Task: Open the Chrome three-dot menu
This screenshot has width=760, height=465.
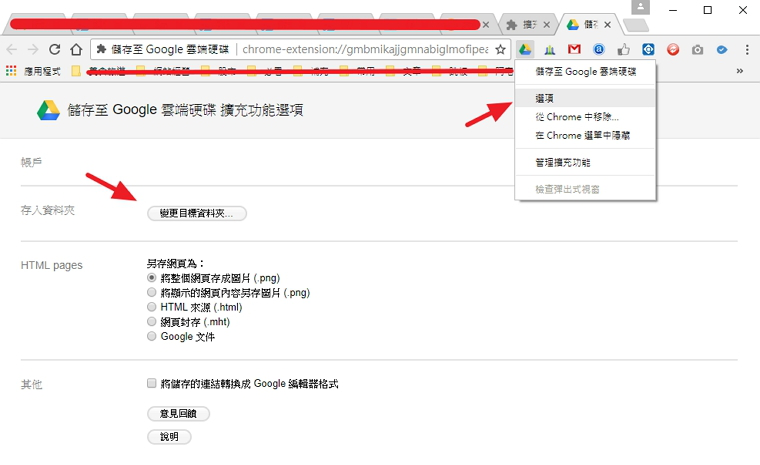Action: 747,49
